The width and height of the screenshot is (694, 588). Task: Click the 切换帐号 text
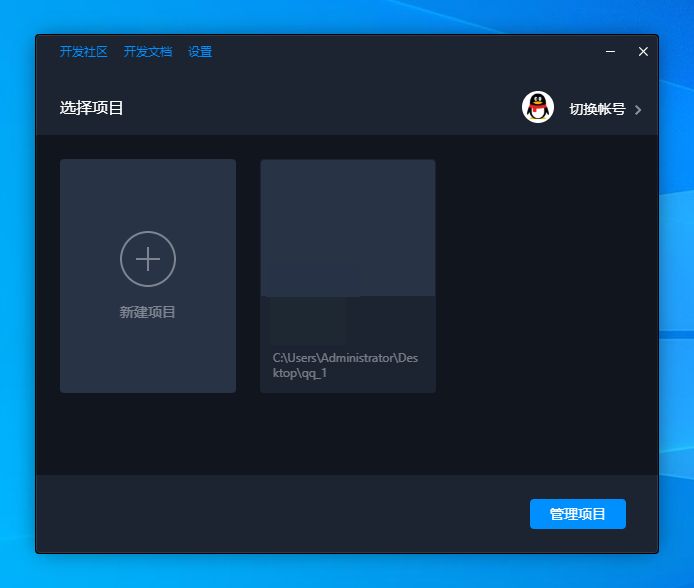click(597, 109)
